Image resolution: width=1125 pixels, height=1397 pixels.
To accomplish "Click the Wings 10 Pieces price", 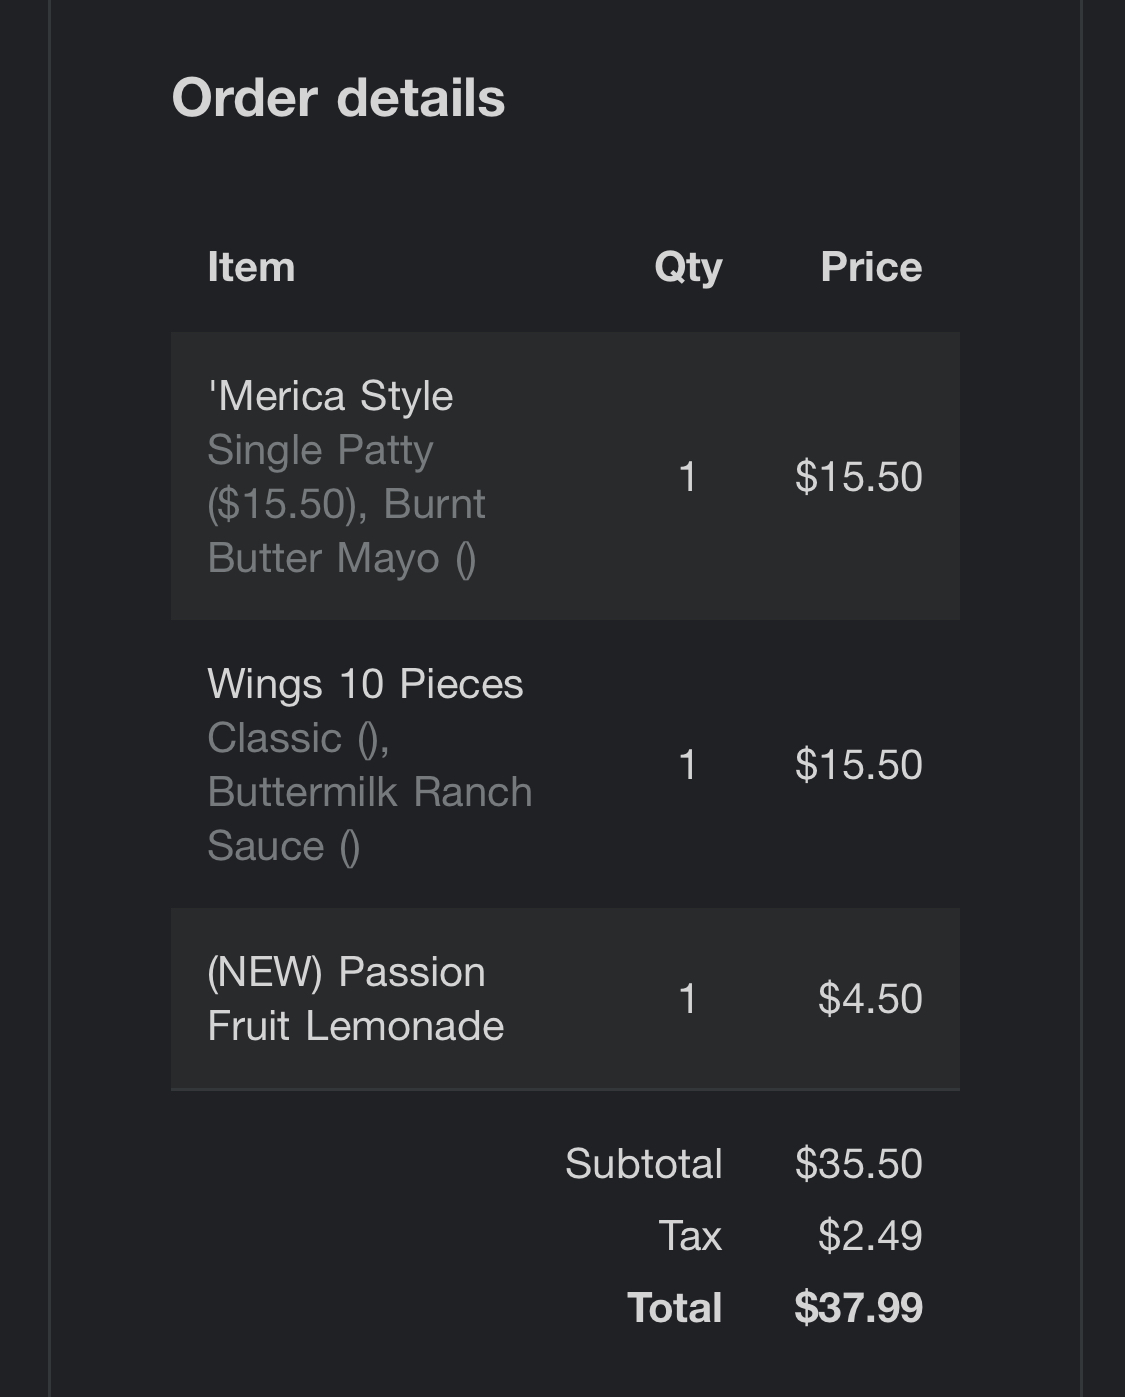I will pos(858,765).
